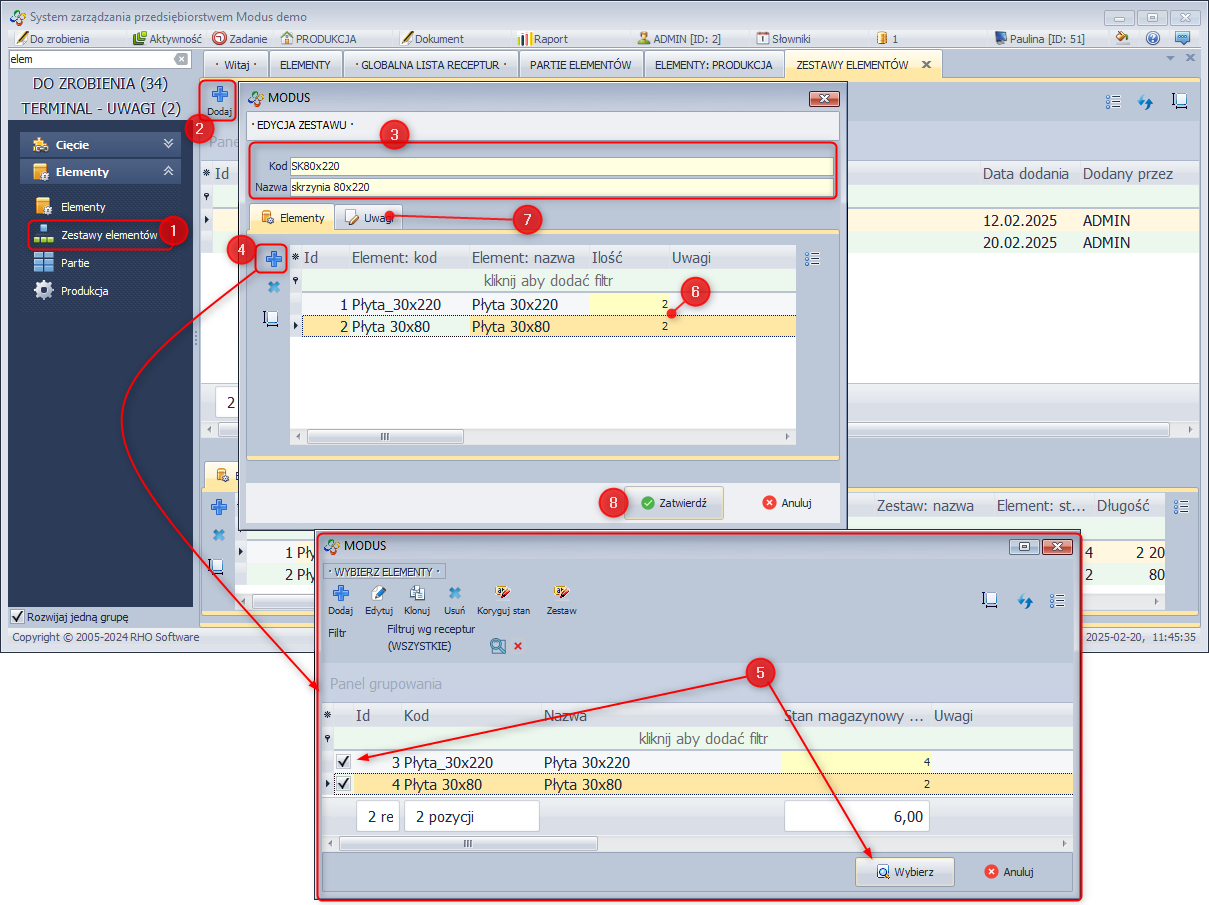Switch to the Uwagi tab in dialog
The height and width of the screenshot is (905, 1209).
click(368, 218)
